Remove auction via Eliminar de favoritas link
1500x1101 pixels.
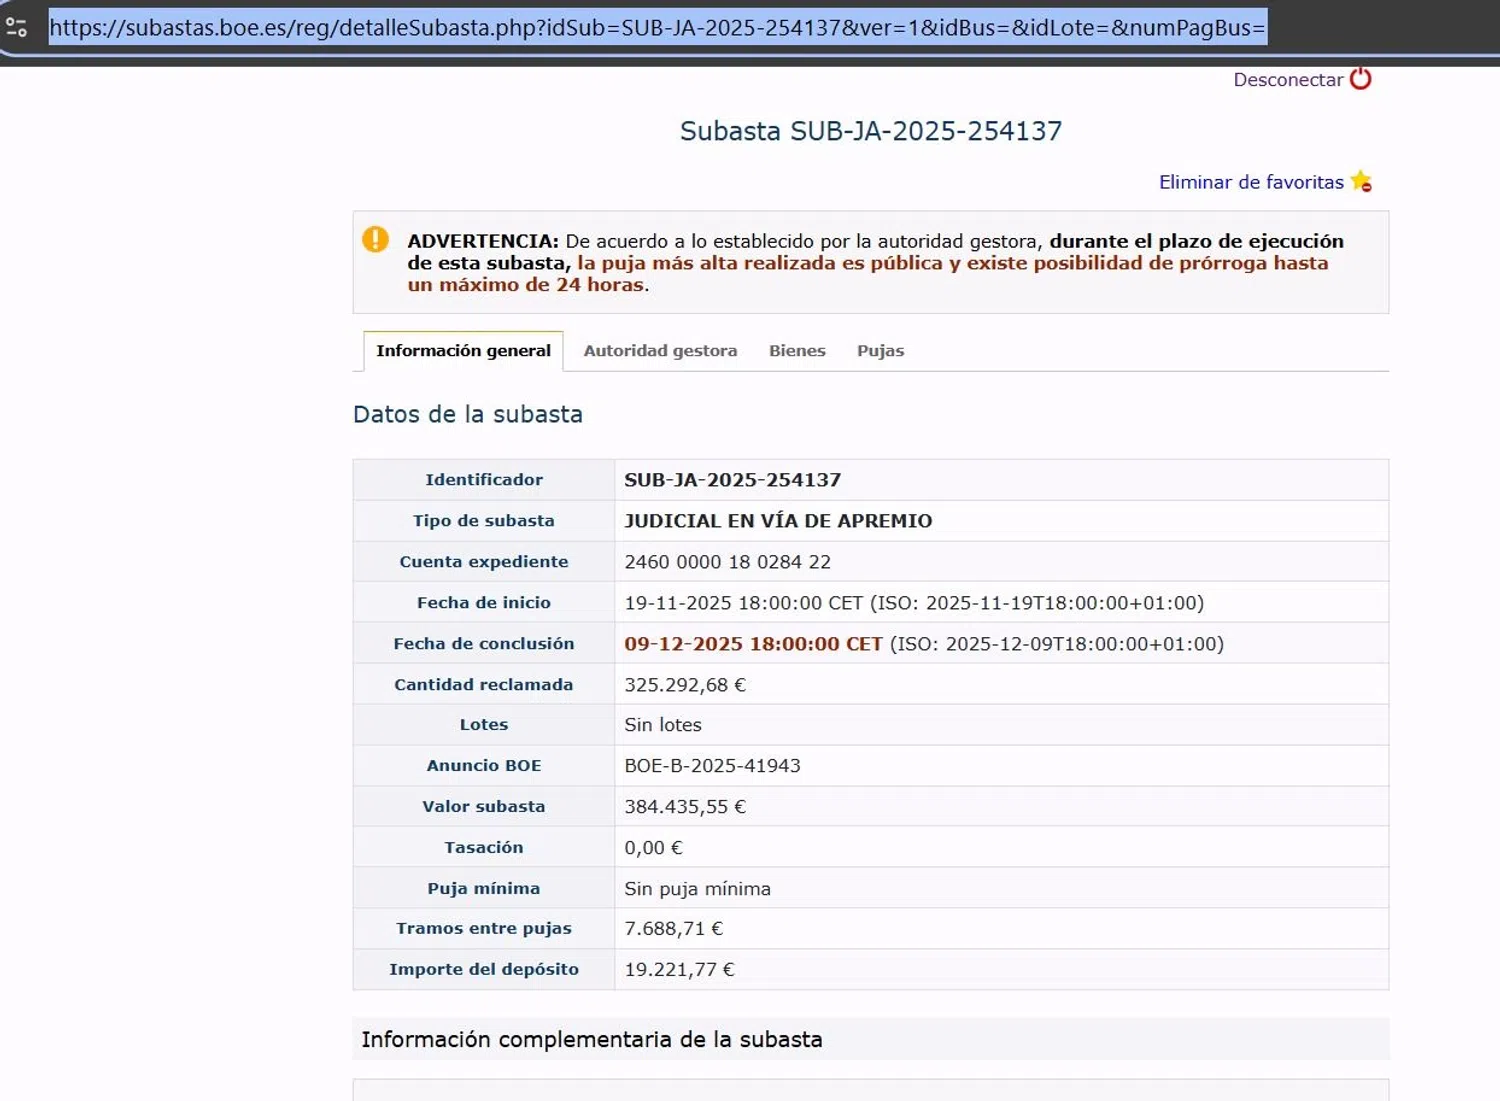coord(1250,182)
